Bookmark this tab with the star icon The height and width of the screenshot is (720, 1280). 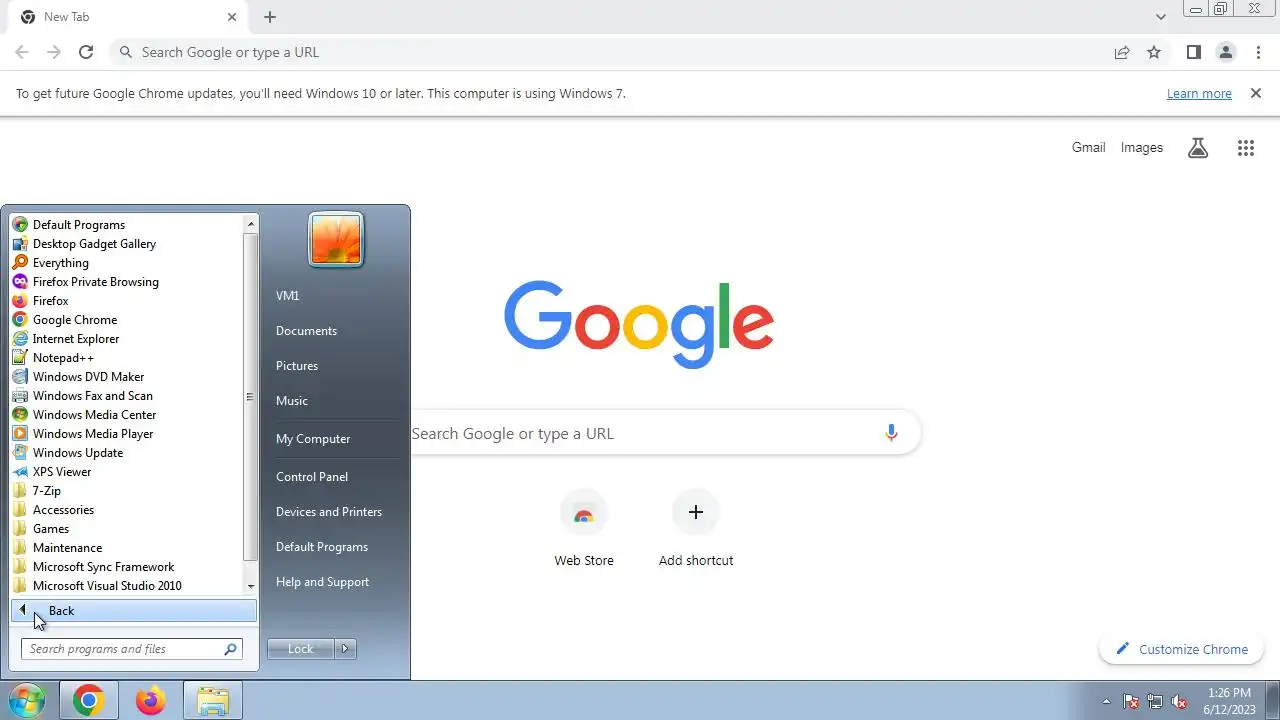pyautogui.click(x=1154, y=52)
